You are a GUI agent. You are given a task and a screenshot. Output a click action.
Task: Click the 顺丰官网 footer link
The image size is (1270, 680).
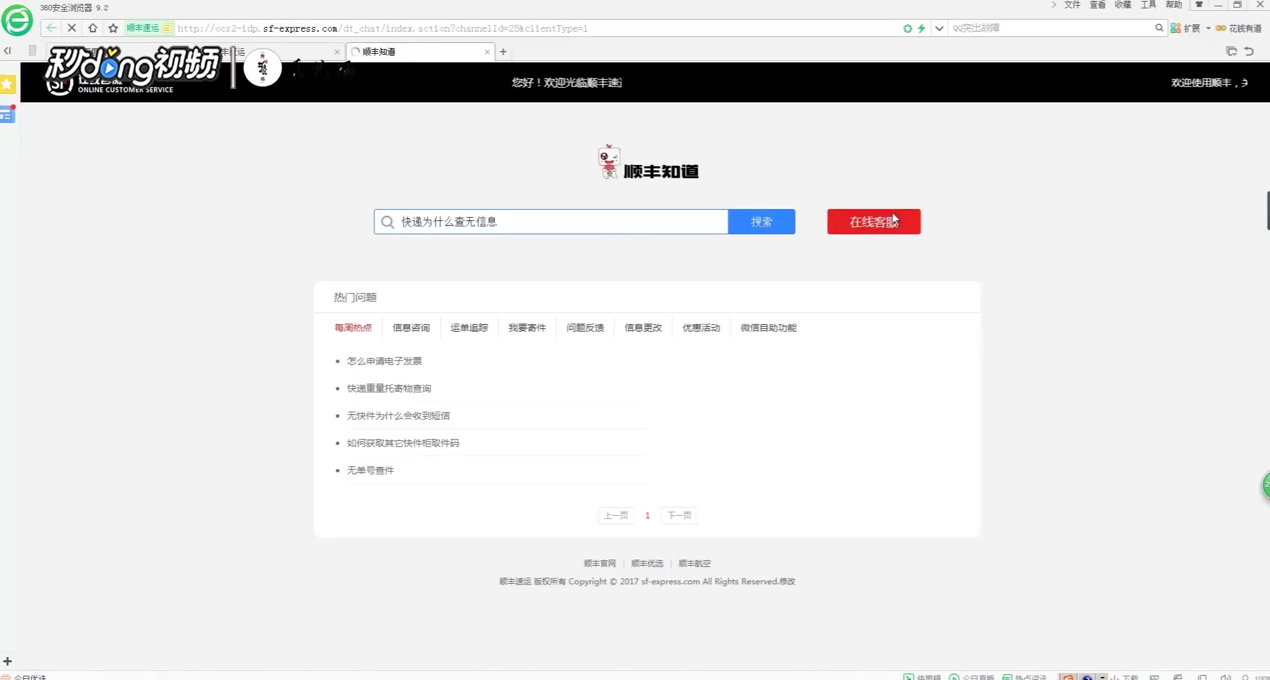[600, 564]
